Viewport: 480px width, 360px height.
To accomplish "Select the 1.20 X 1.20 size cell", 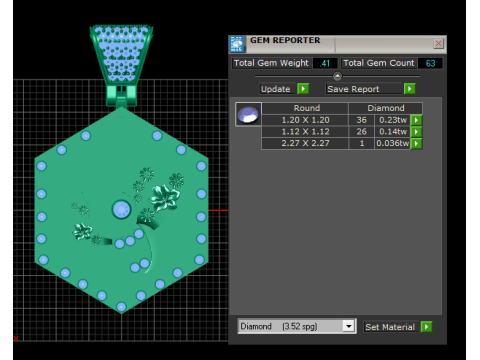I will pyautogui.click(x=305, y=120).
